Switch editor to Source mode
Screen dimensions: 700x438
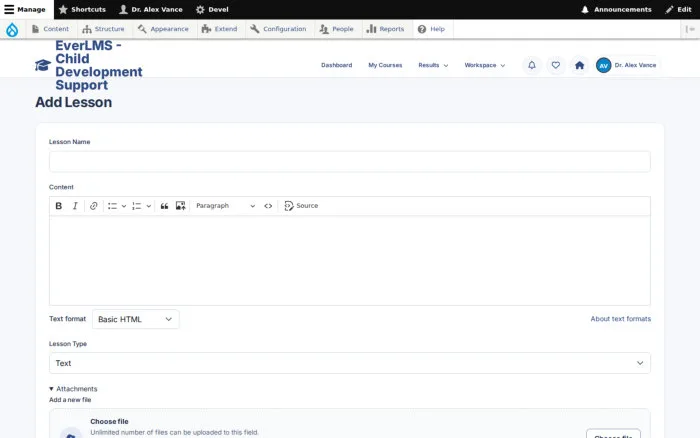coord(301,206)
